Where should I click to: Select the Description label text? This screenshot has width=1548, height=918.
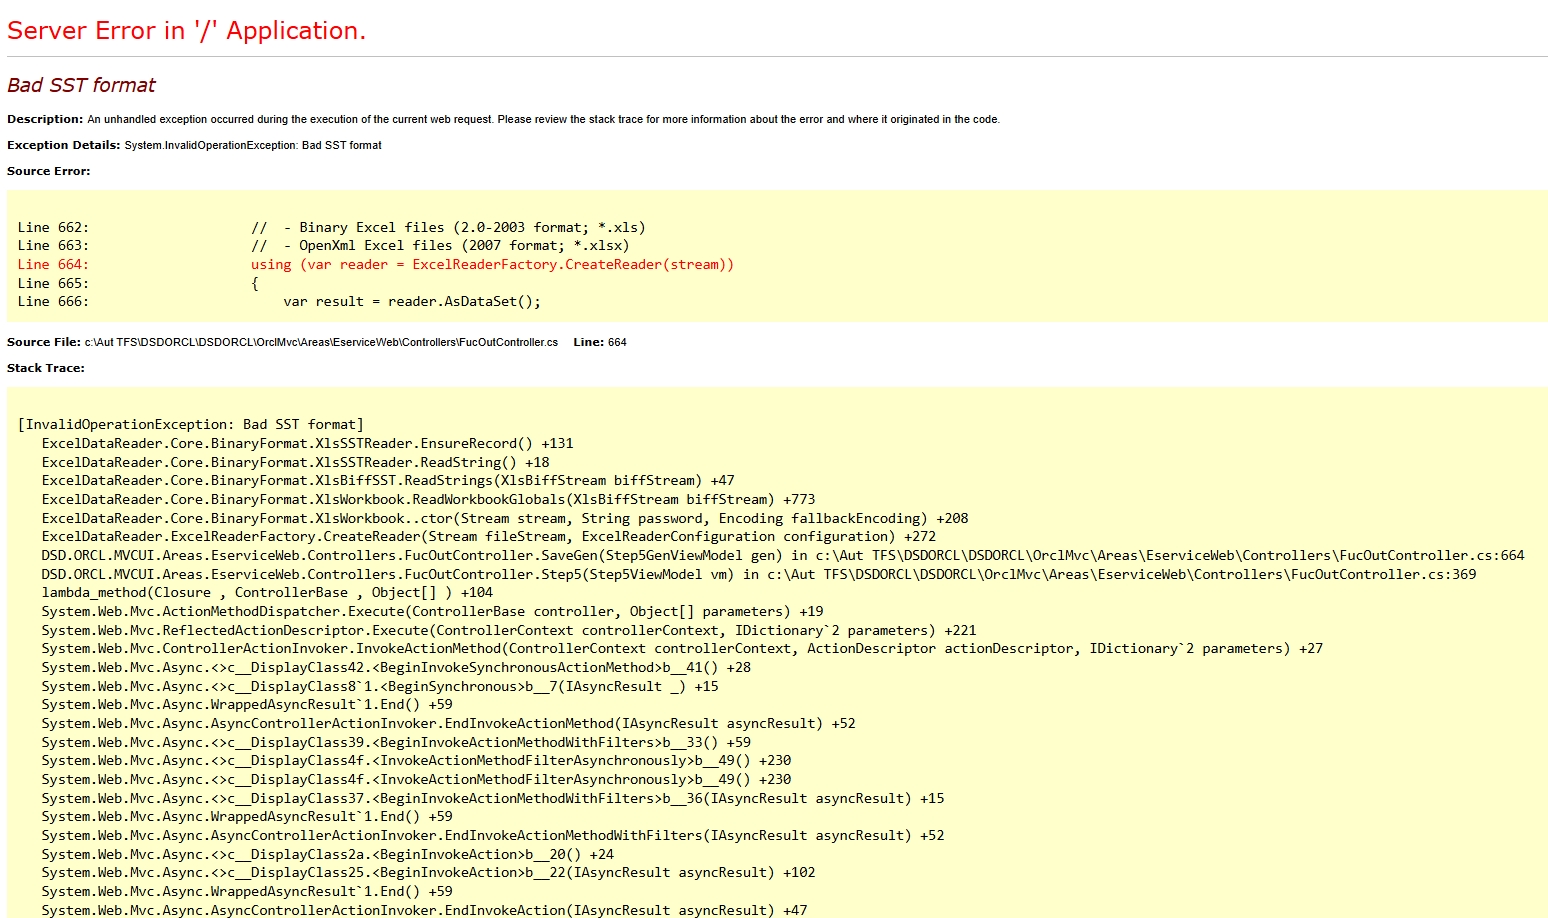(45, 119)
